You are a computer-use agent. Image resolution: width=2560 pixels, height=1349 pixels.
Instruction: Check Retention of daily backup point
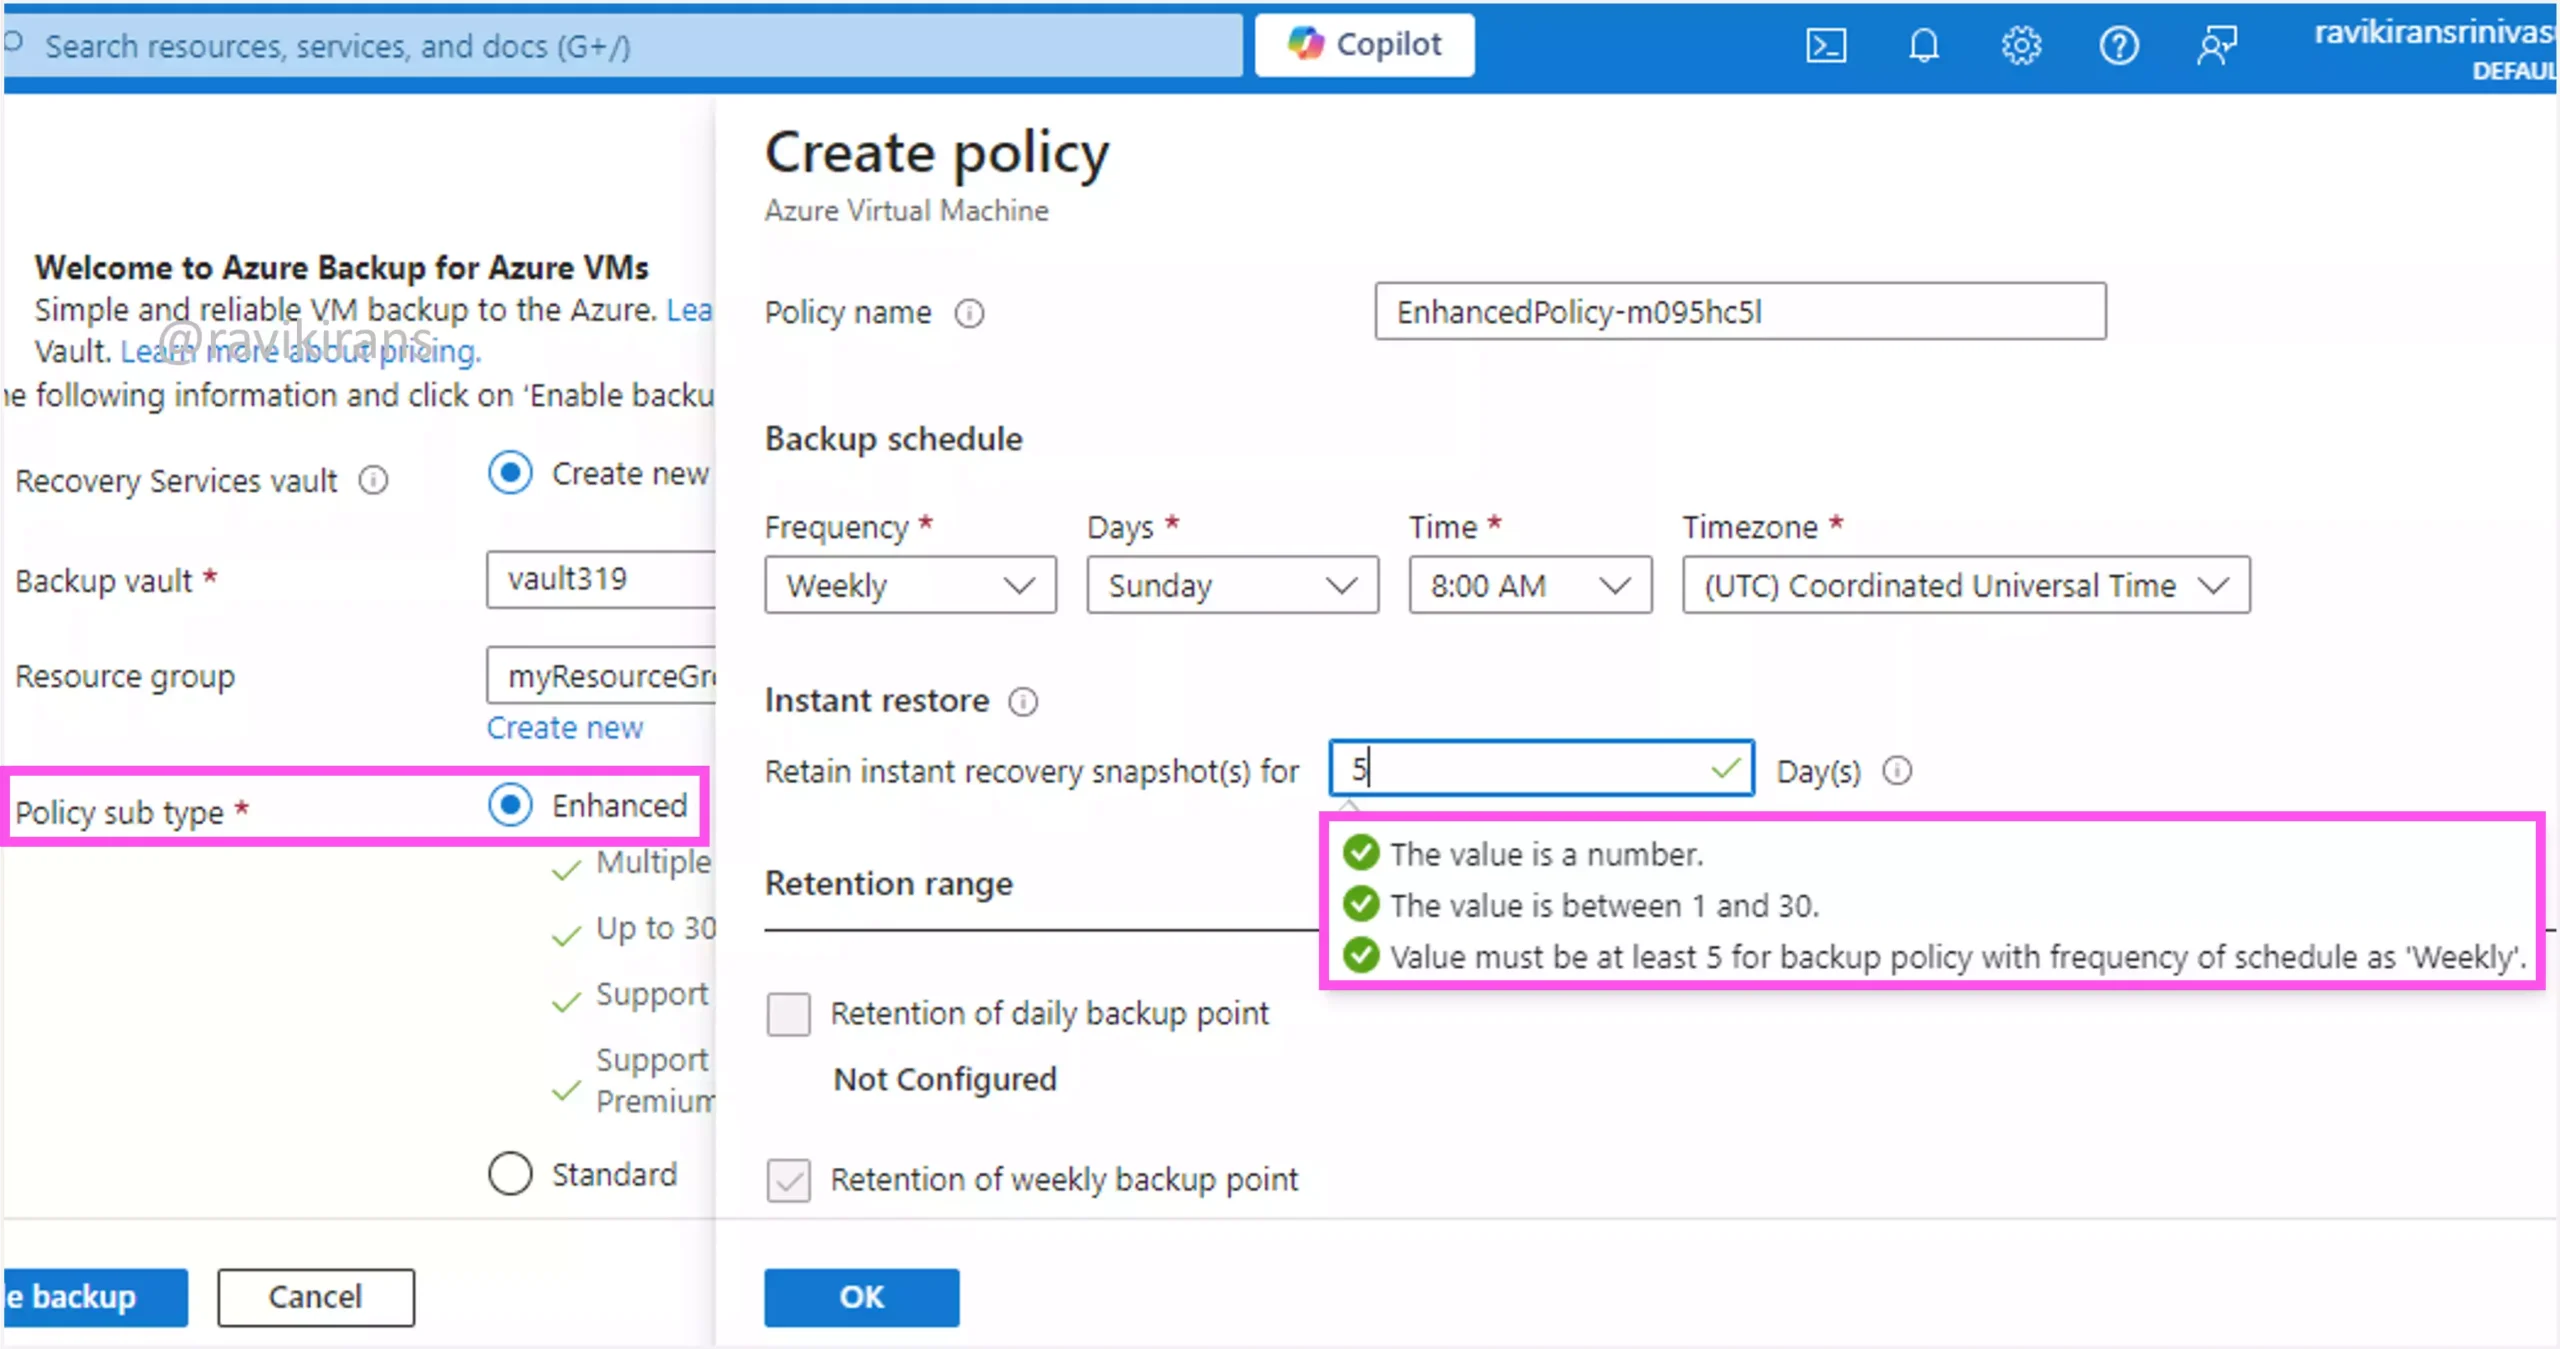point(788,1014)
